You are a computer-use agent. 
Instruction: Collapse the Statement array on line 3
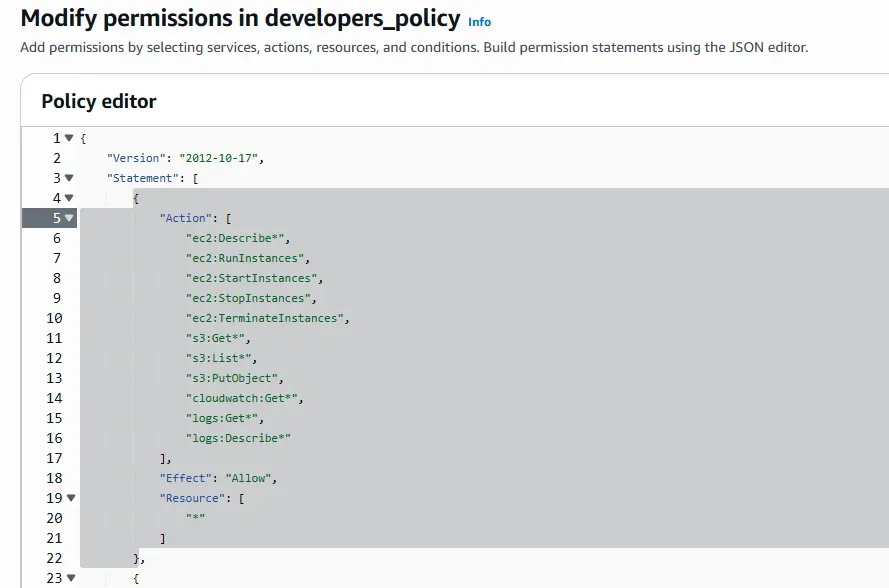coord(69,178)
